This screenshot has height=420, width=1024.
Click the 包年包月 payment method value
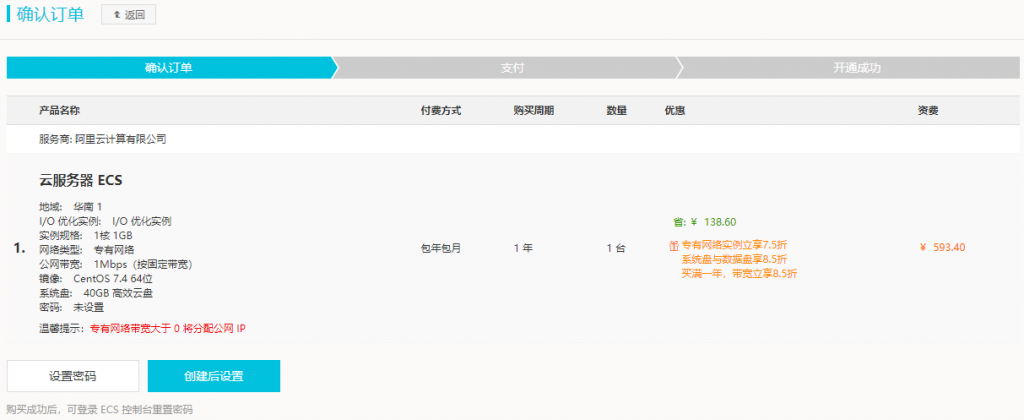(x=441, y=248)
